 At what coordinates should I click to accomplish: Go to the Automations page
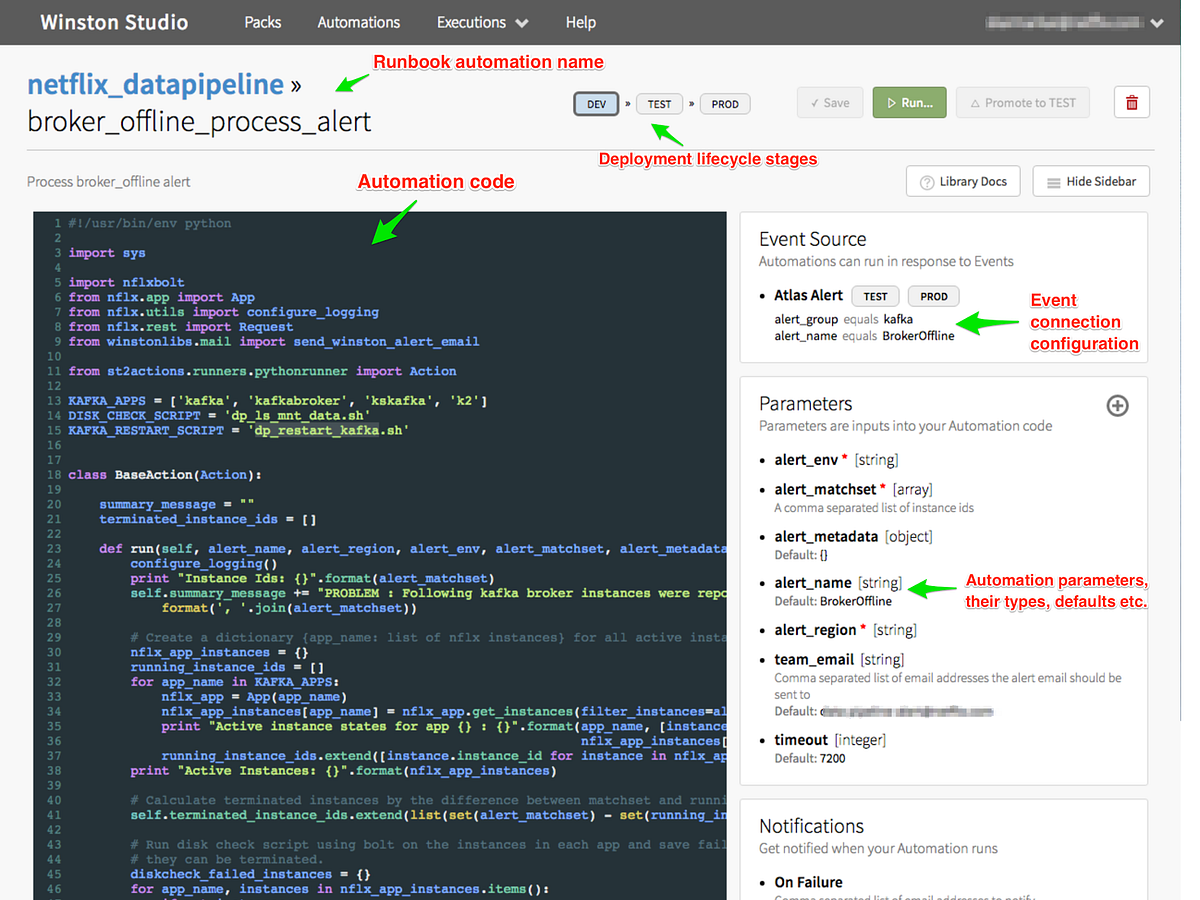pos(359,22)
